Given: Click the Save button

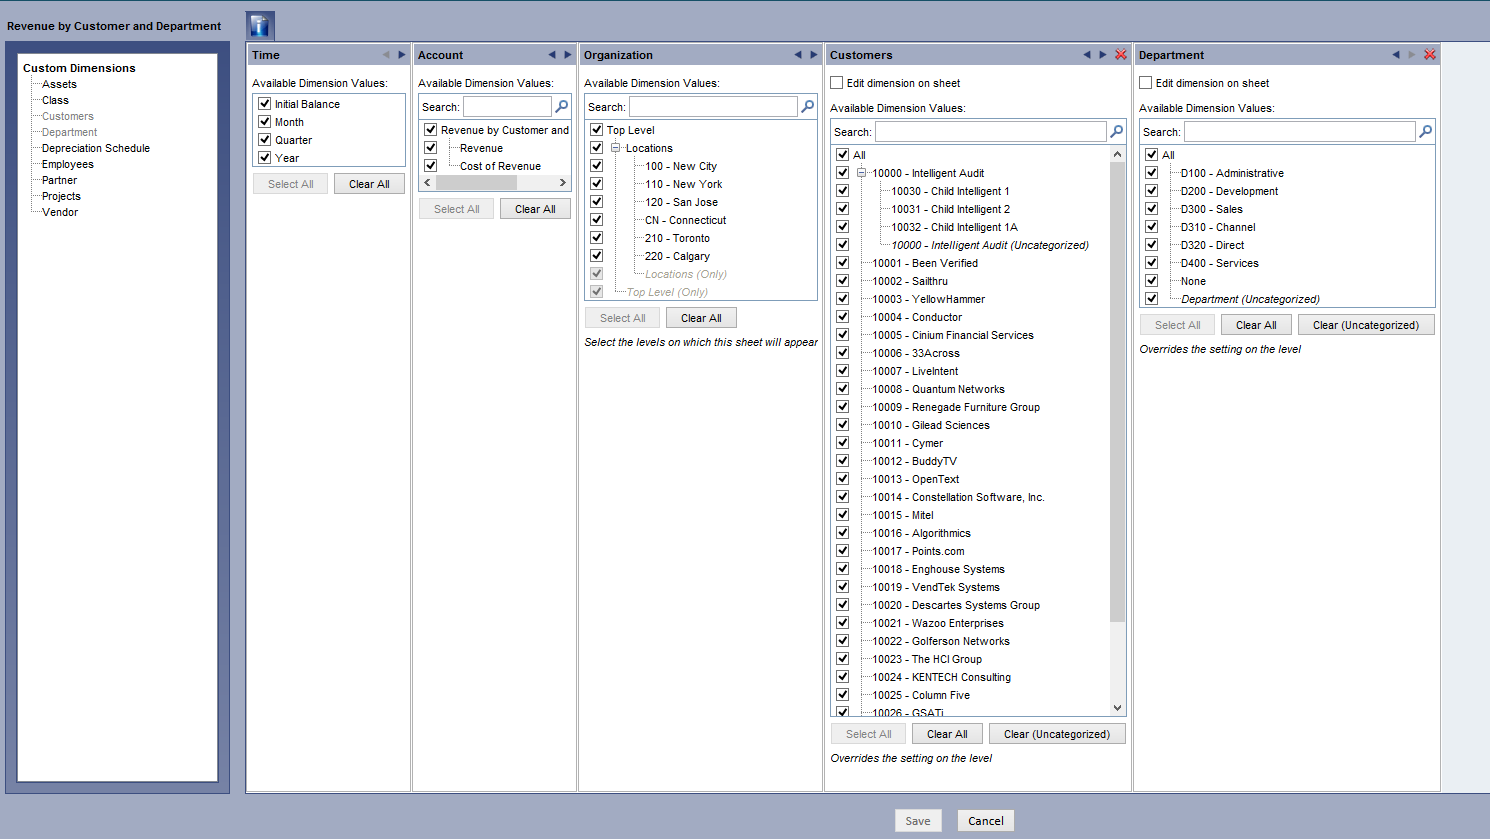Looking at the screenshot, I should tap(918, 821).
